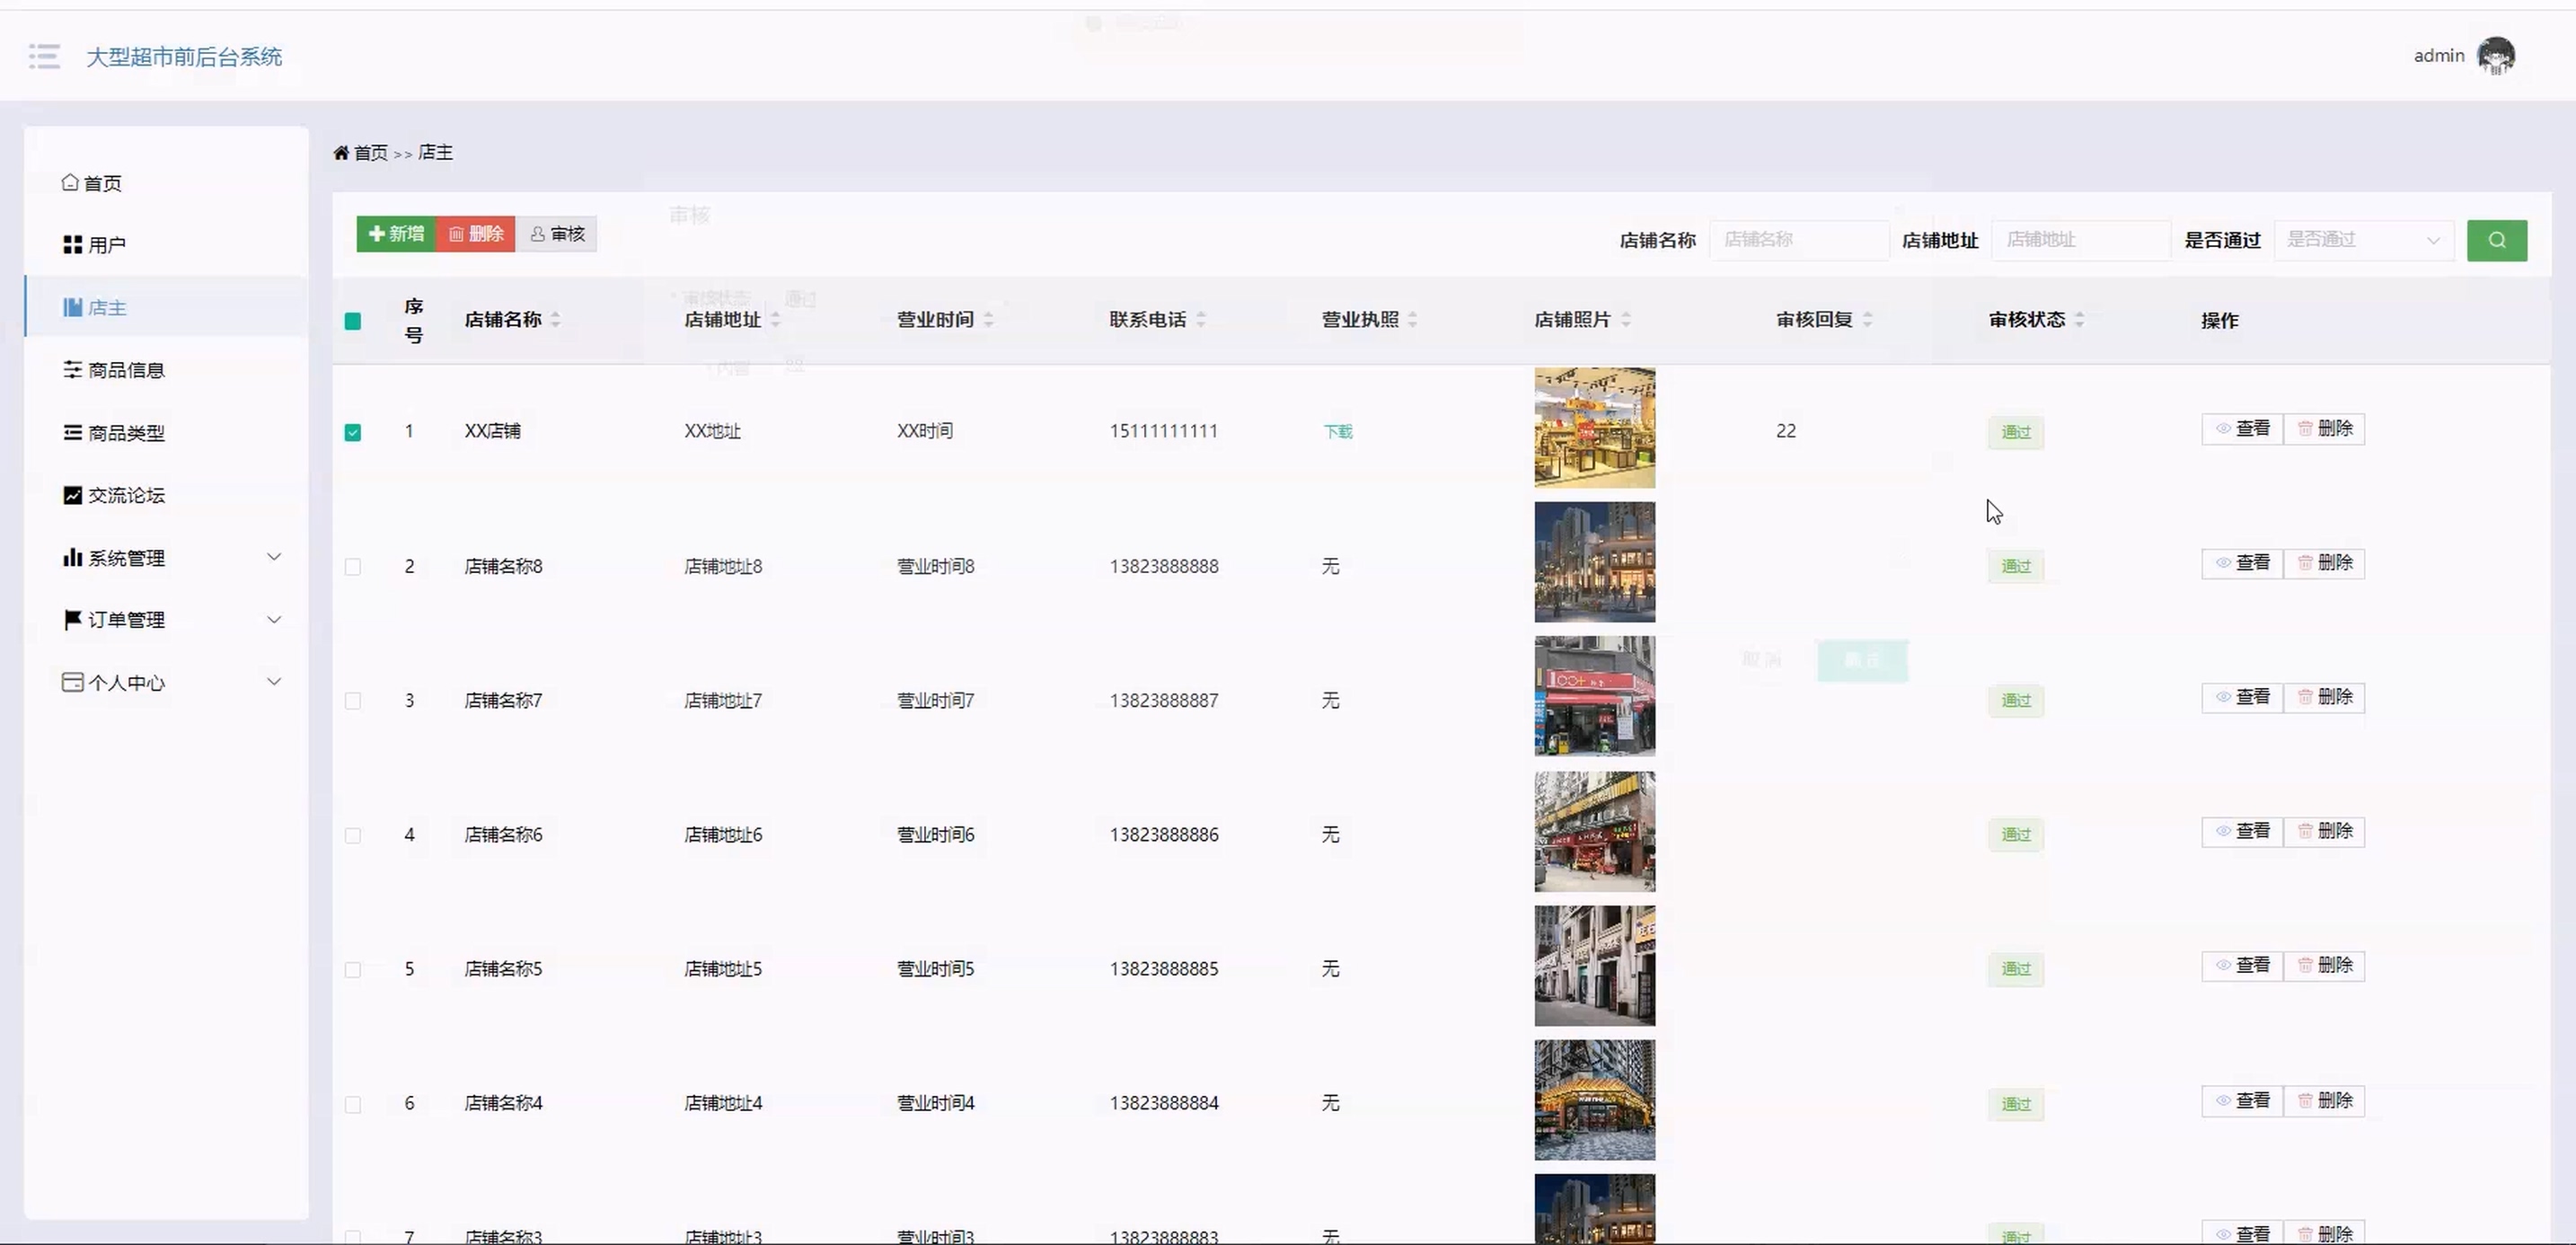This screenshot has height=1245, width=2576.
Task: Click the admin avatar icon
Action: pyautogui.click(x=2495, y=56)
